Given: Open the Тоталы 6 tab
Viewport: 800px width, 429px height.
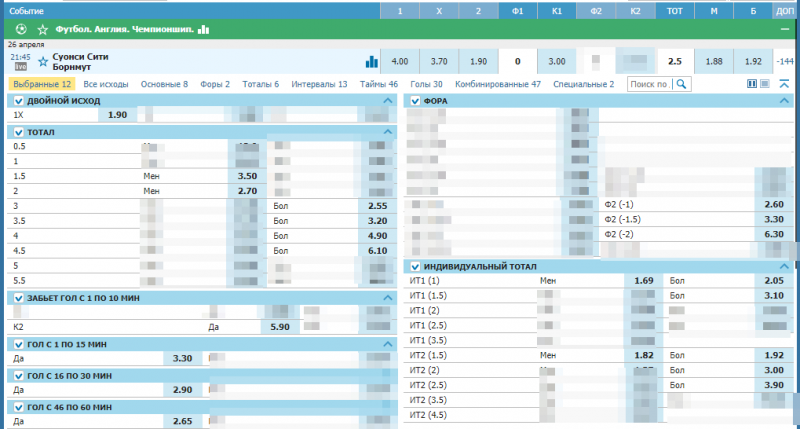Looking at the screenshot, I should pos(261,85).
